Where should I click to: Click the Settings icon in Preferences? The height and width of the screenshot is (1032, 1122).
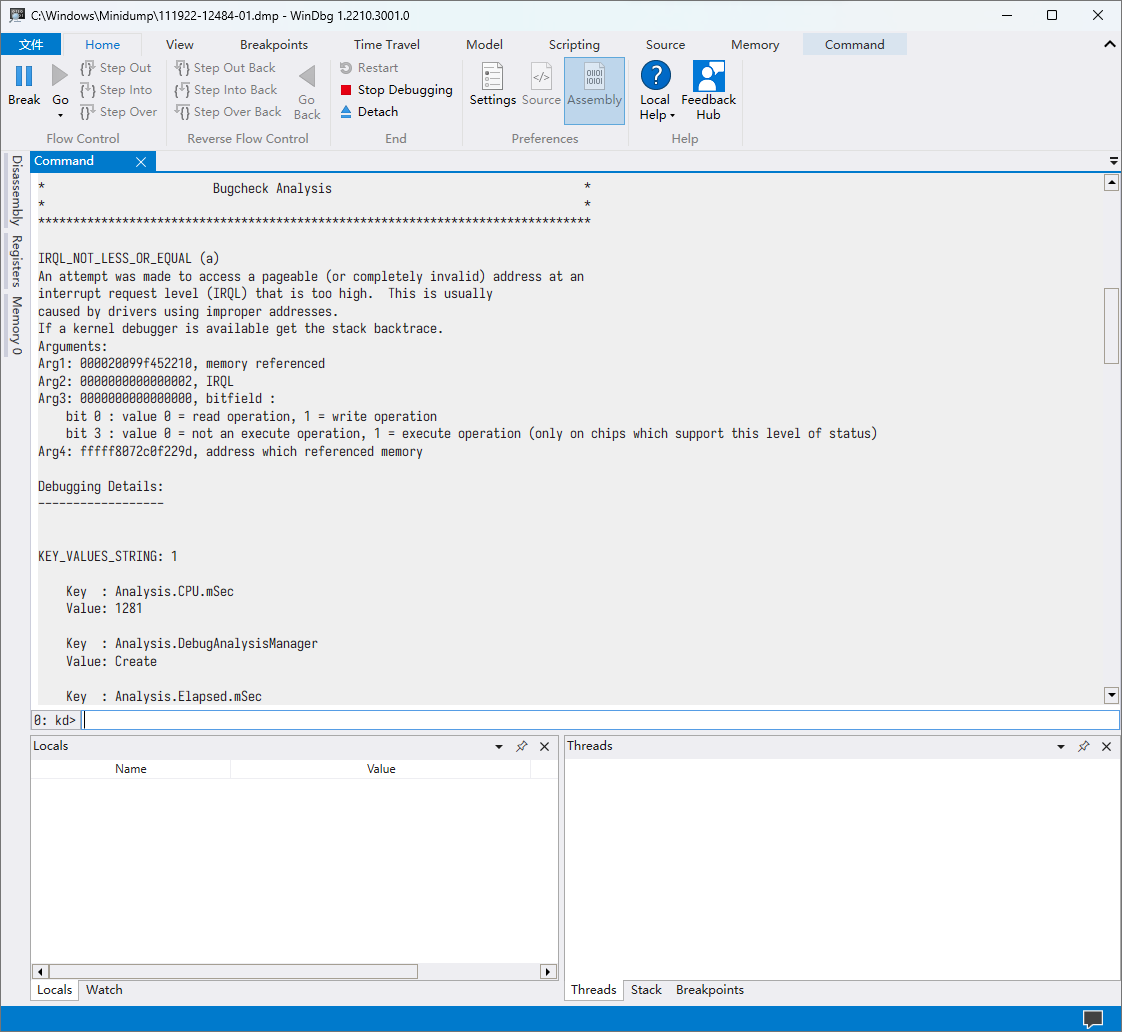click(492, 77)
